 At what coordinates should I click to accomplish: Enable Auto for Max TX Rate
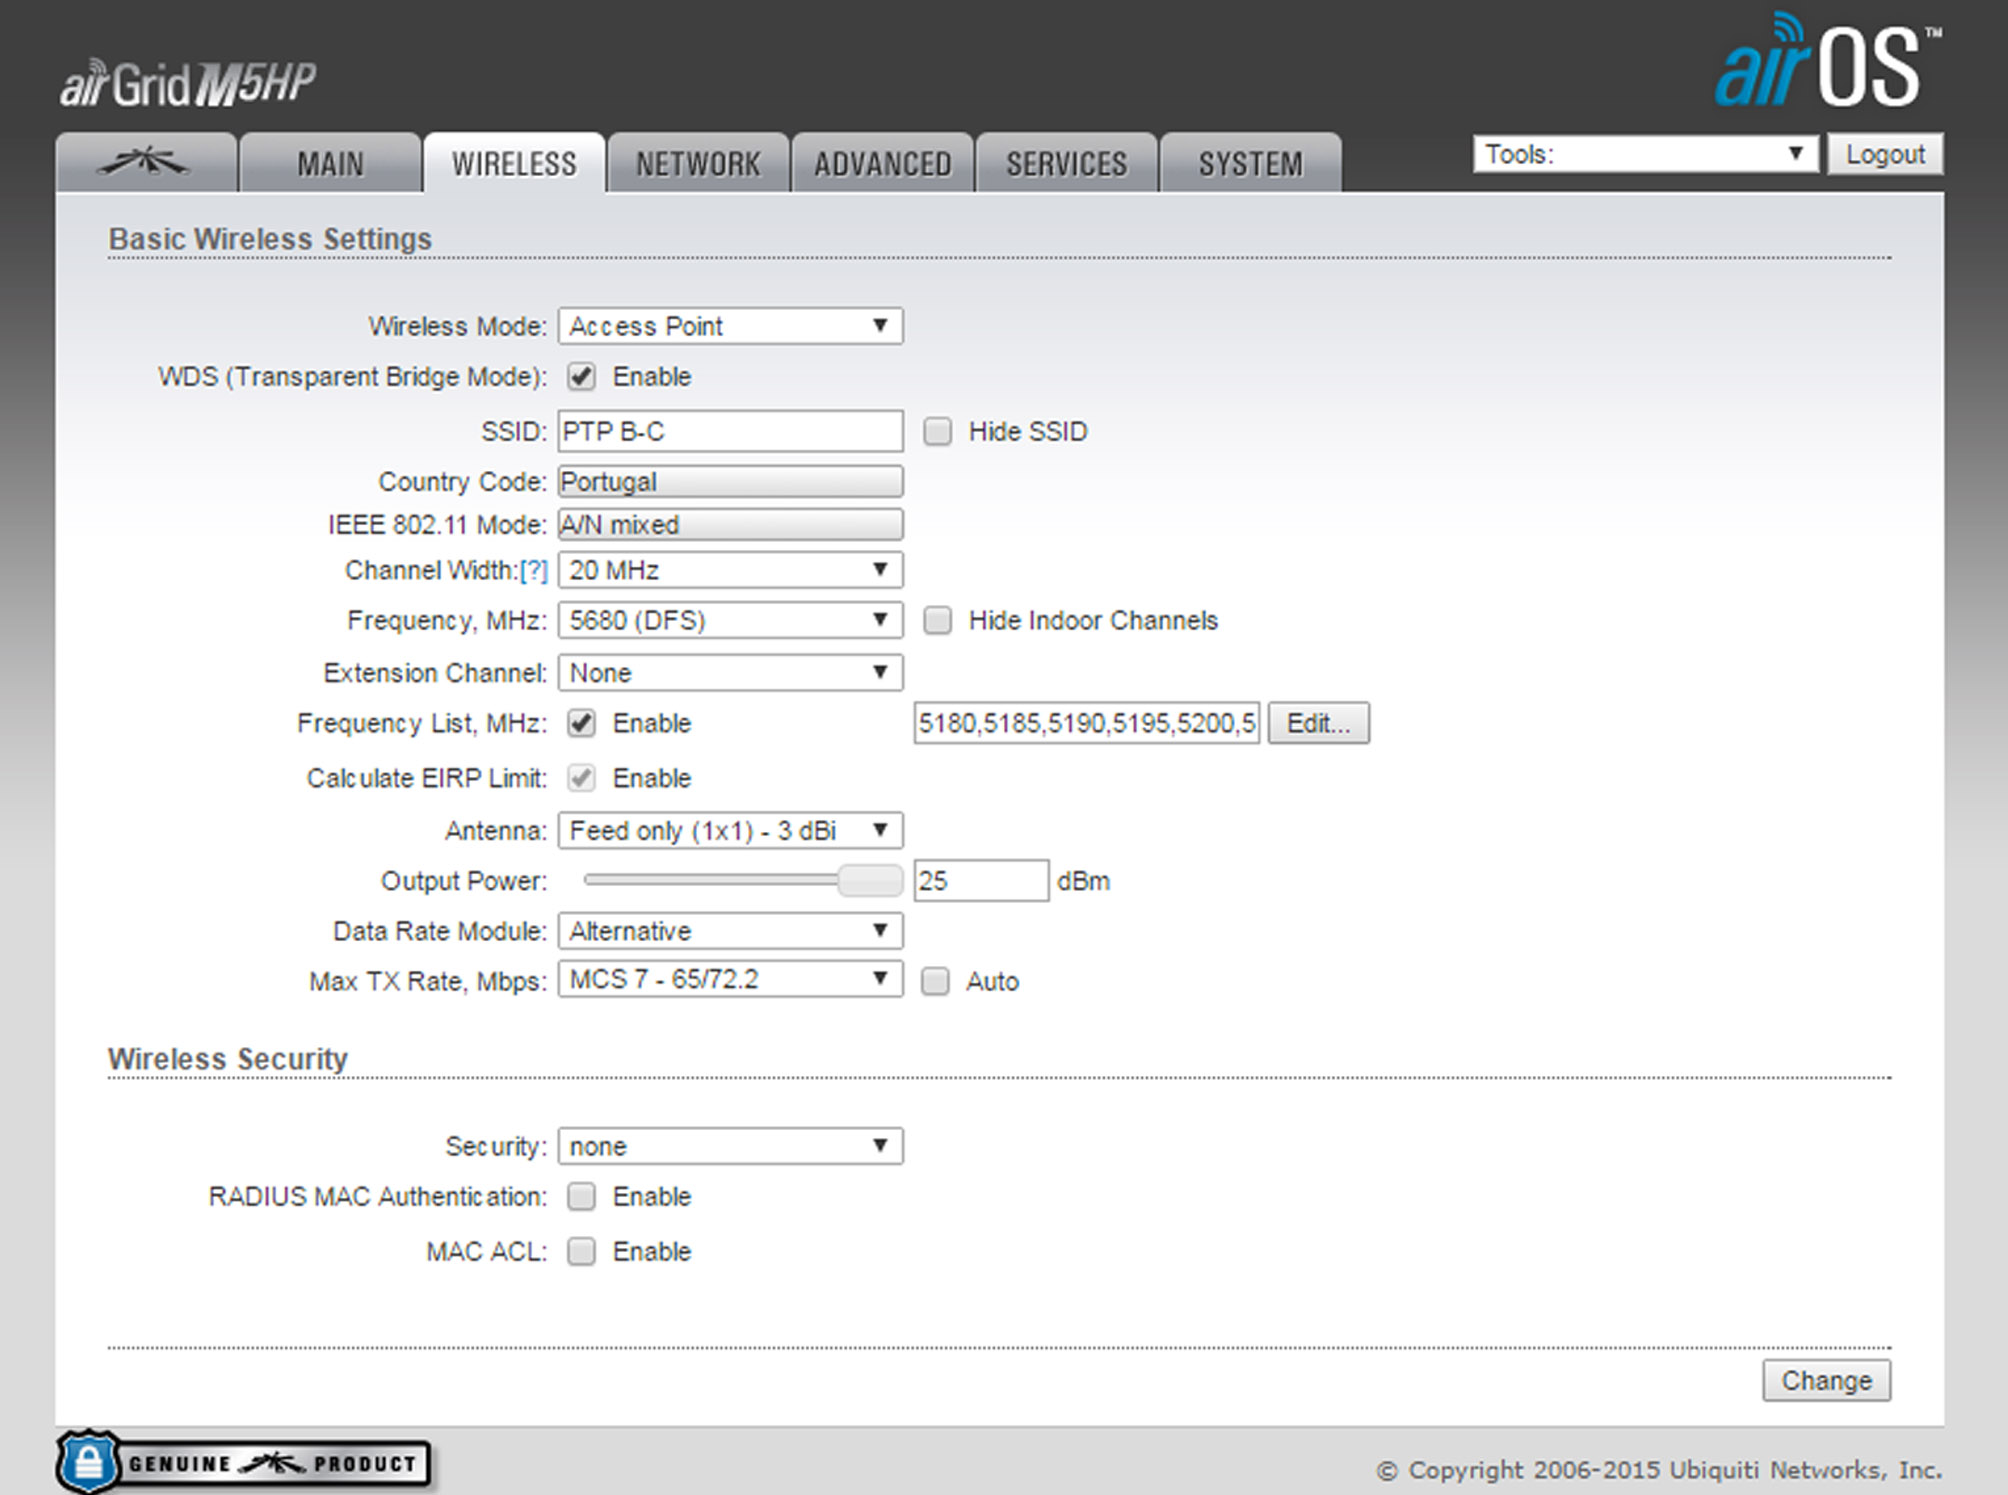click(935, 982)
